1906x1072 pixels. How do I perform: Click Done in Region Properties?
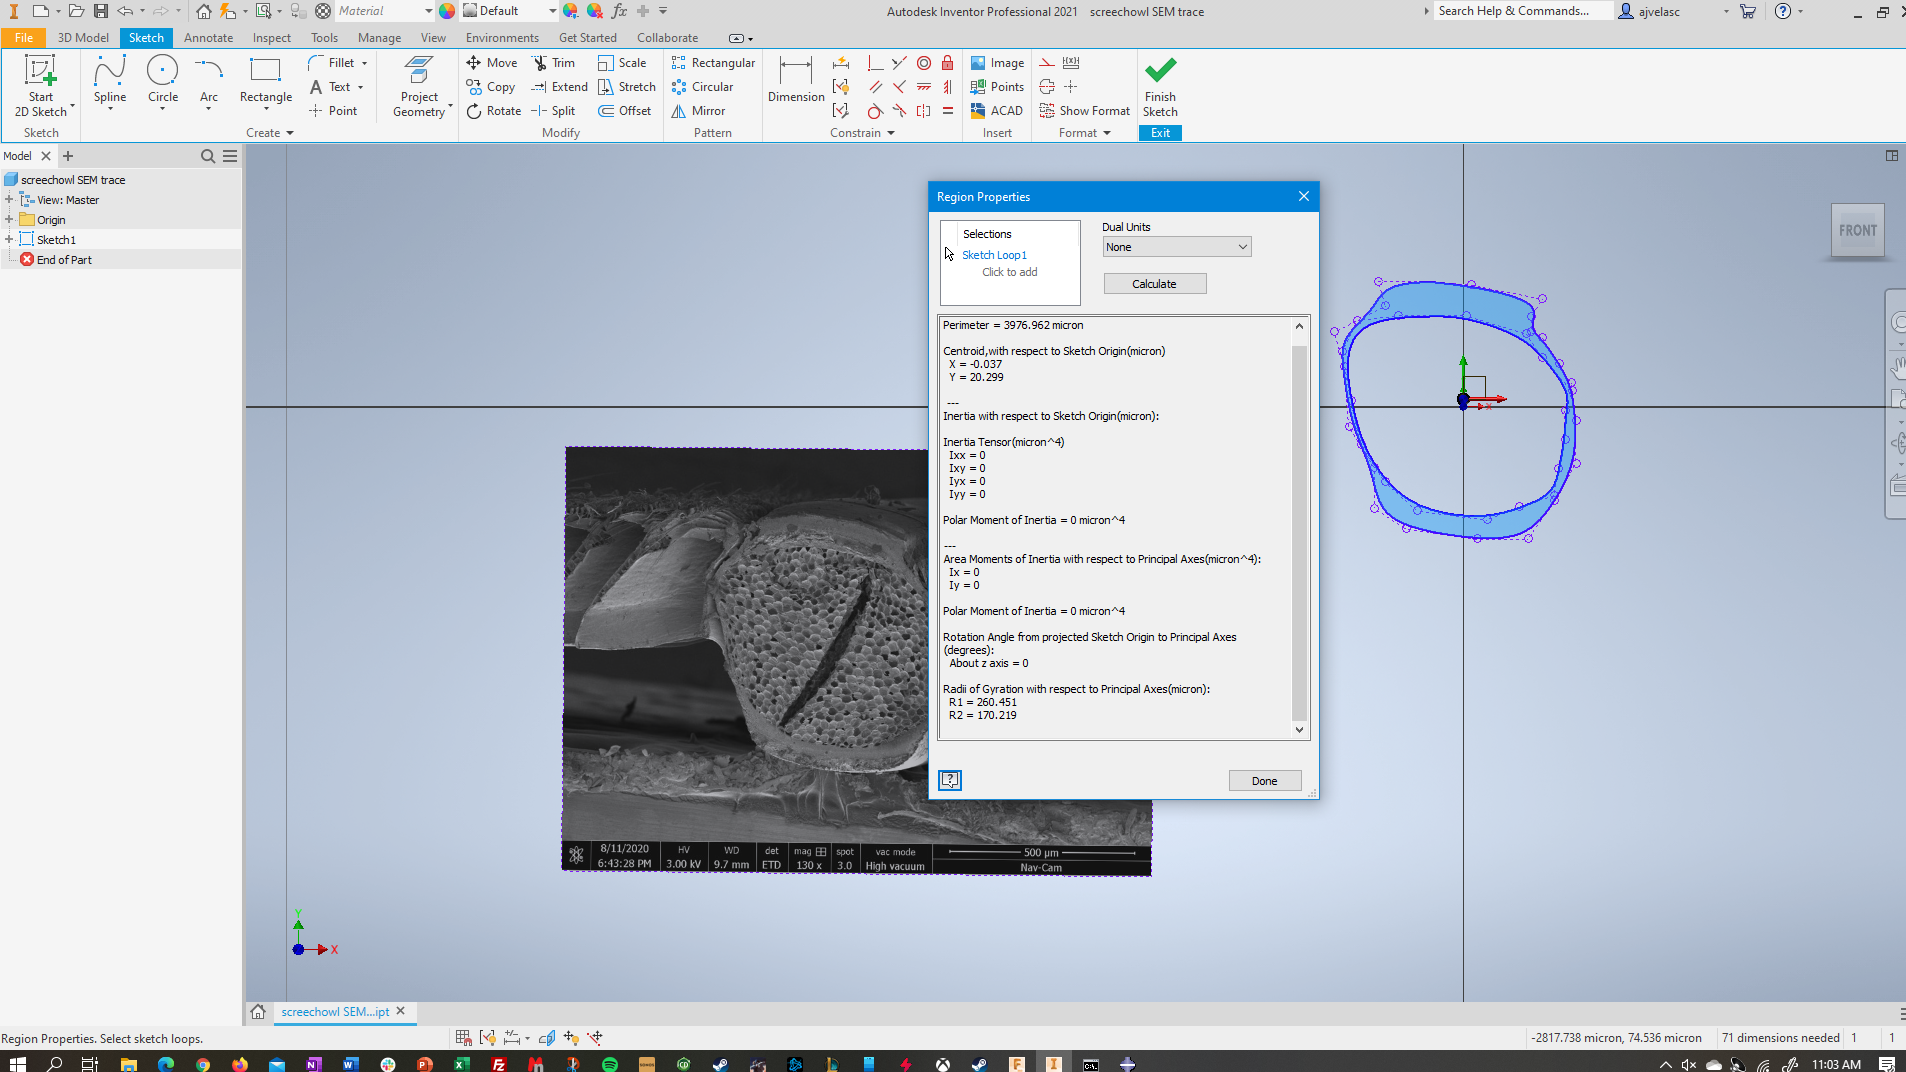click(1264, 781)
